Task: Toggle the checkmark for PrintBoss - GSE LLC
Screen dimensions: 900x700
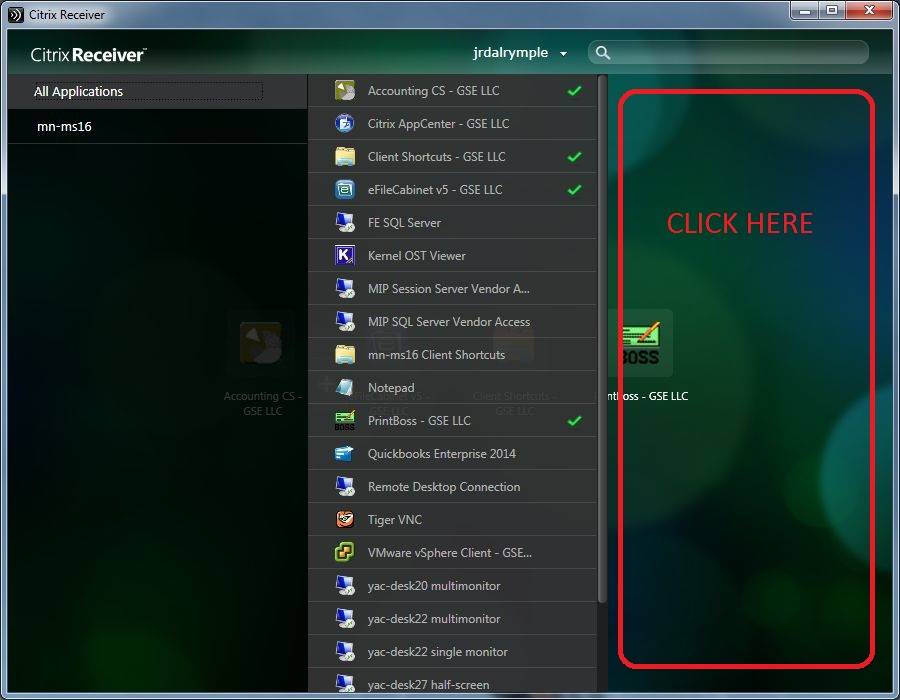Action: [574, 420]
